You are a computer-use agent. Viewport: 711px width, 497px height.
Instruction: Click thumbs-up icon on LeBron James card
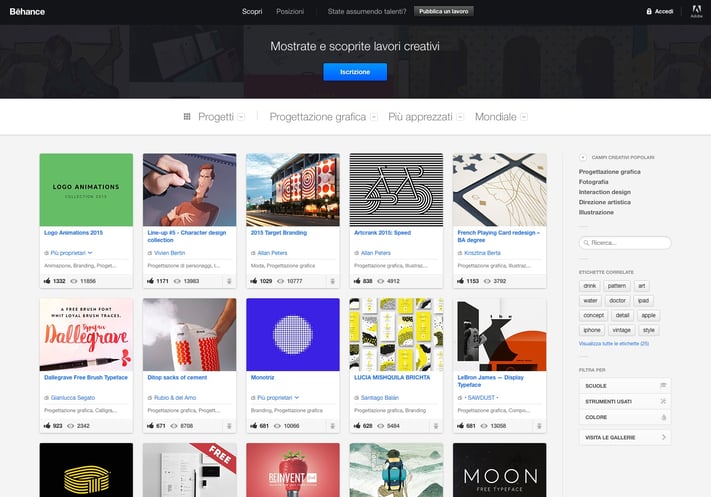460,426
